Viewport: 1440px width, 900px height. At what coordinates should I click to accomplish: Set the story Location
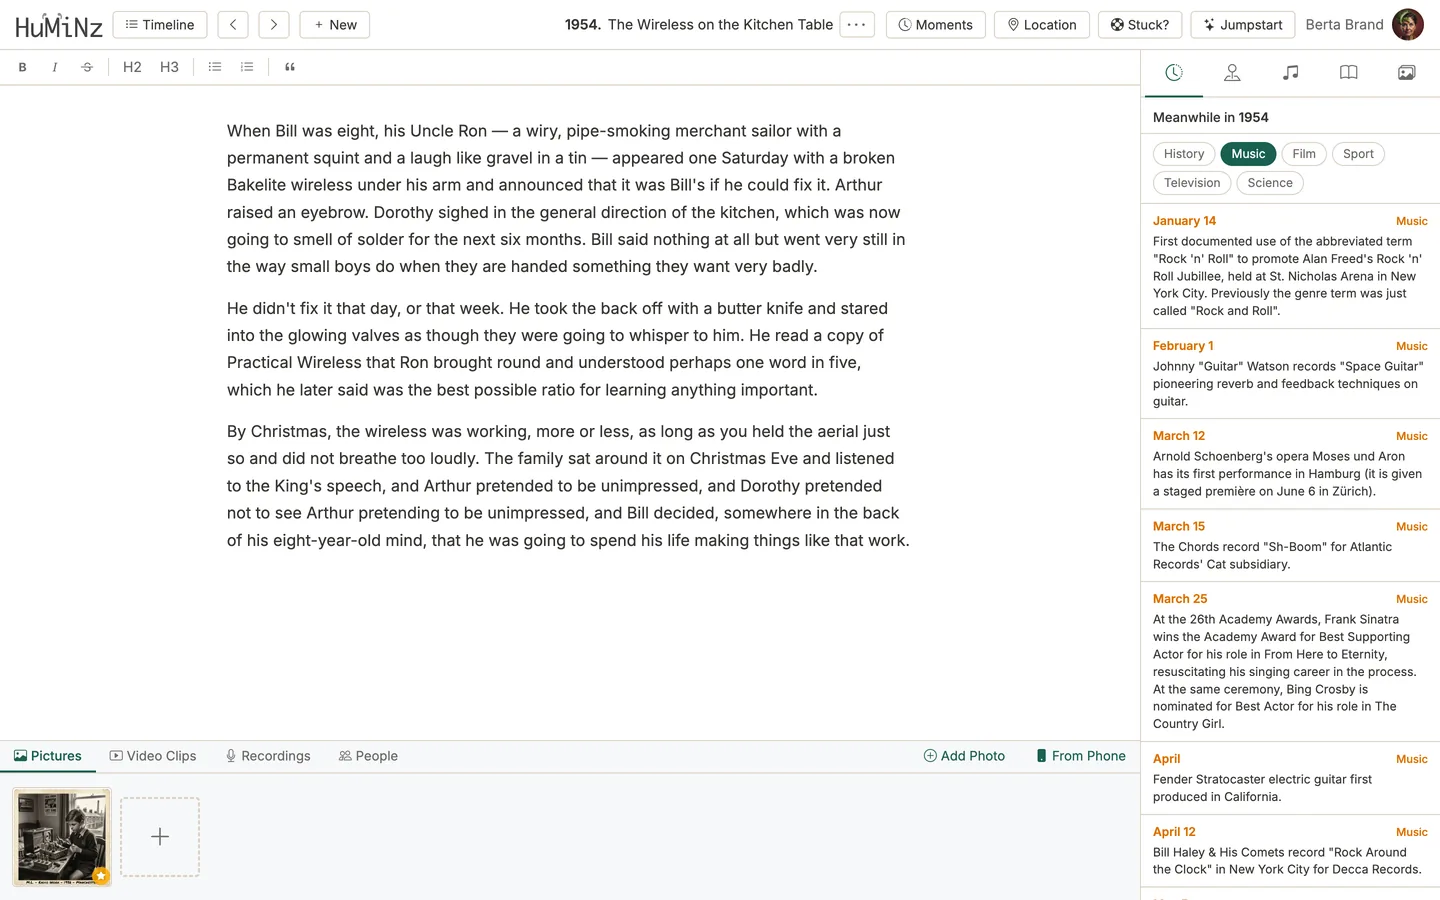click(x=1042, y=25)
